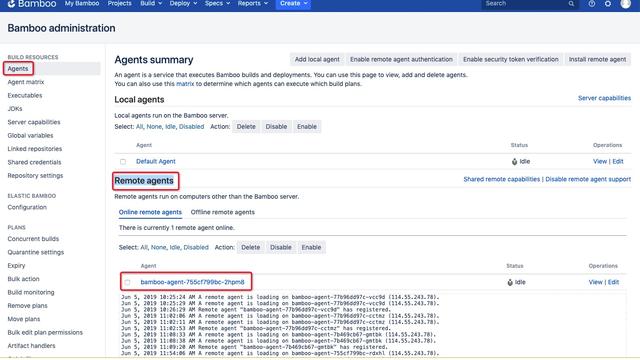Expand the Deploy dropdown menu
640x360 pixels.
183,3
